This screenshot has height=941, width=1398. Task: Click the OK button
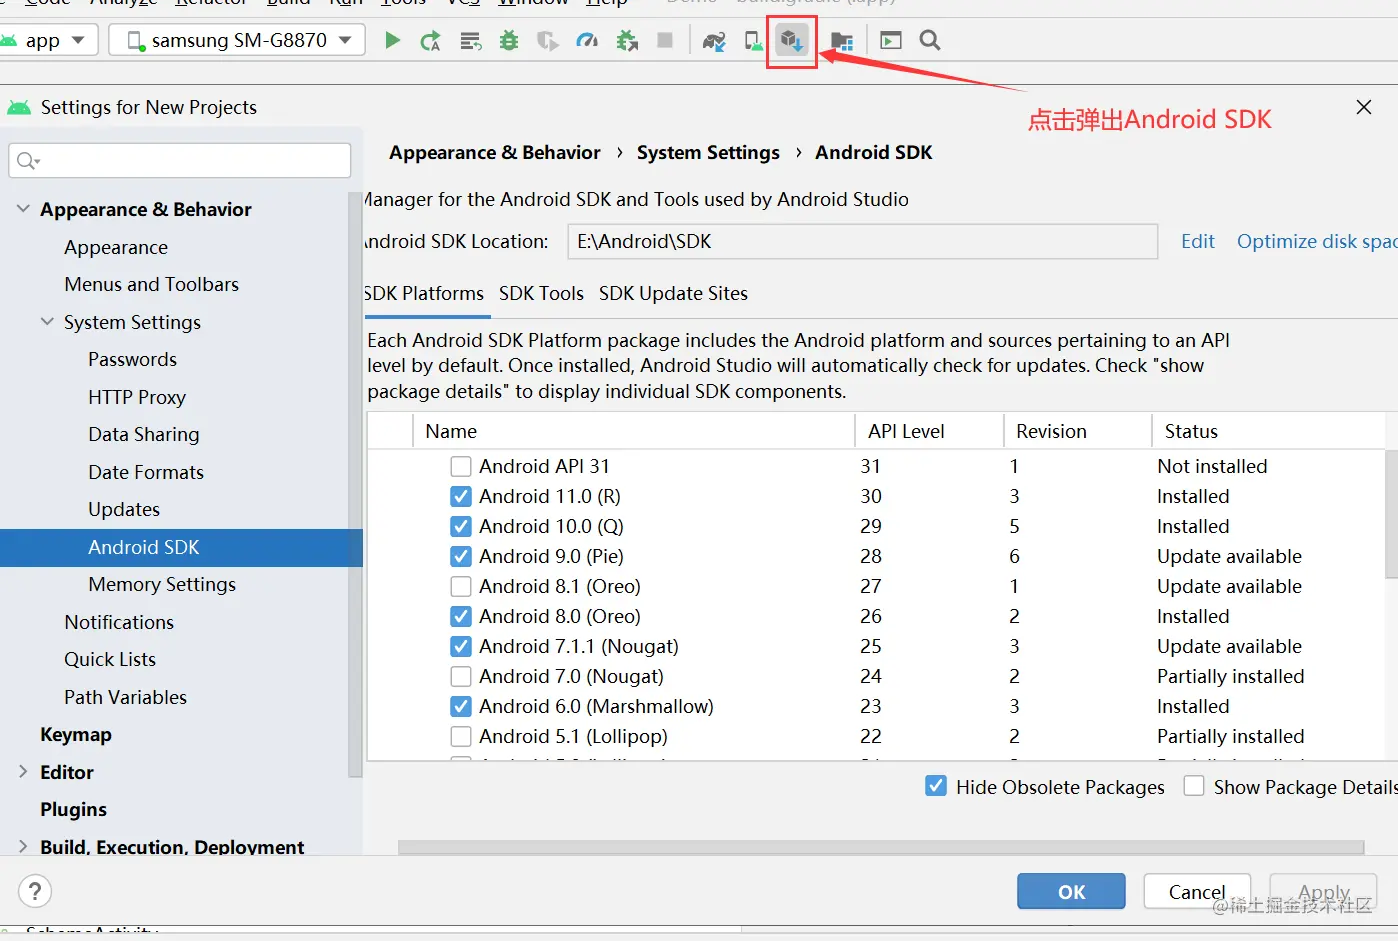1071,892
